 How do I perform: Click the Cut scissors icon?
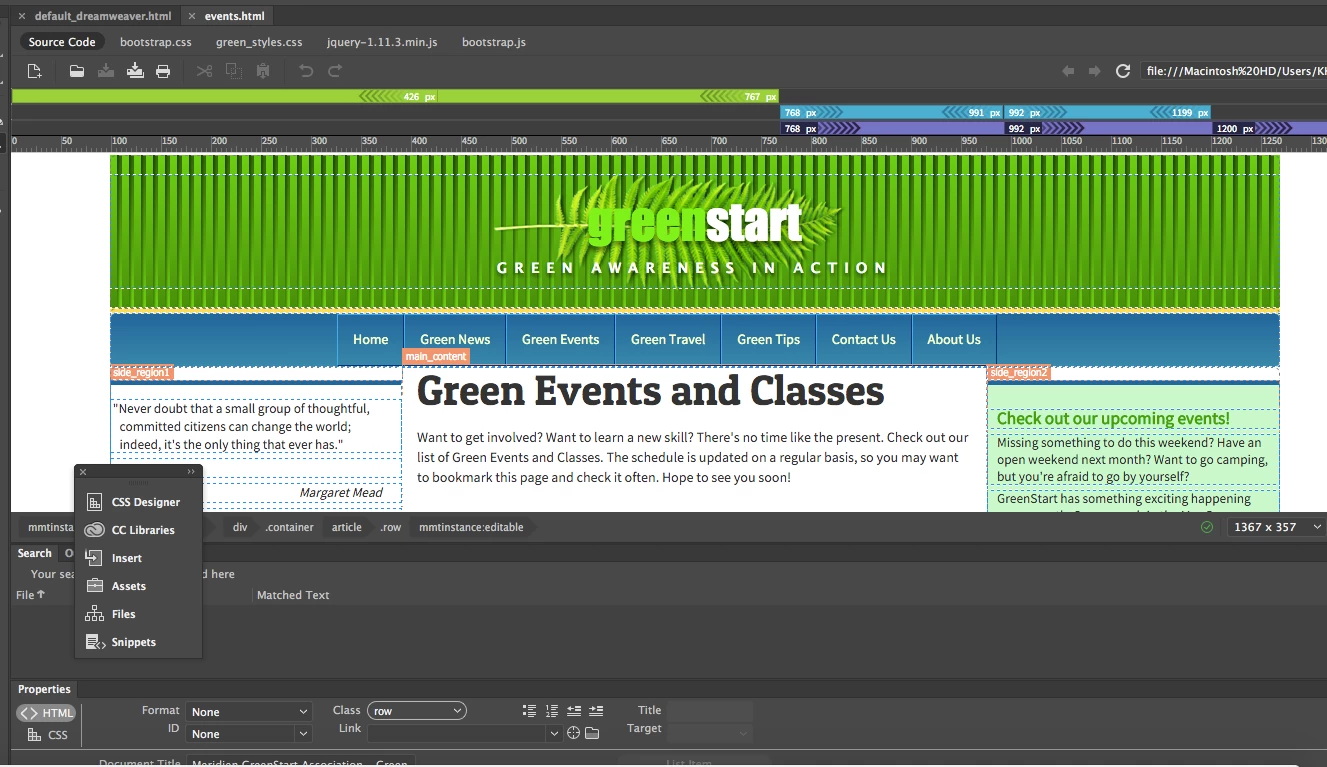point(205,71)
